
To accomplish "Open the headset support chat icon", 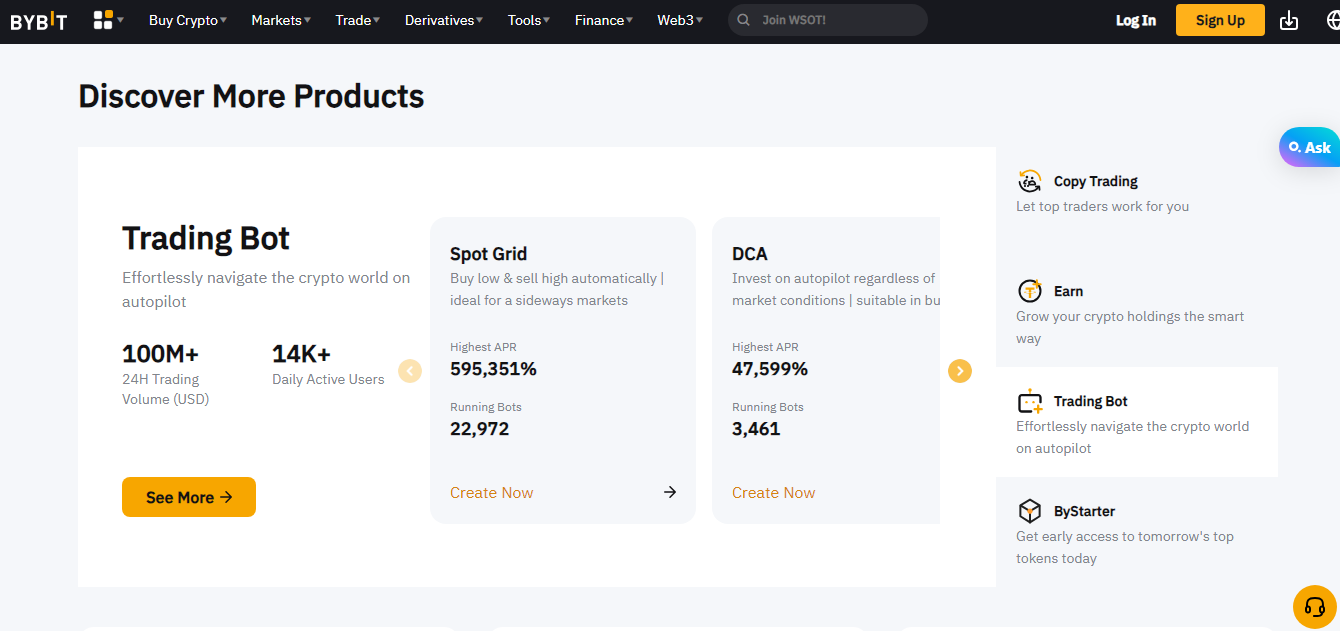I will point(1315,606).
